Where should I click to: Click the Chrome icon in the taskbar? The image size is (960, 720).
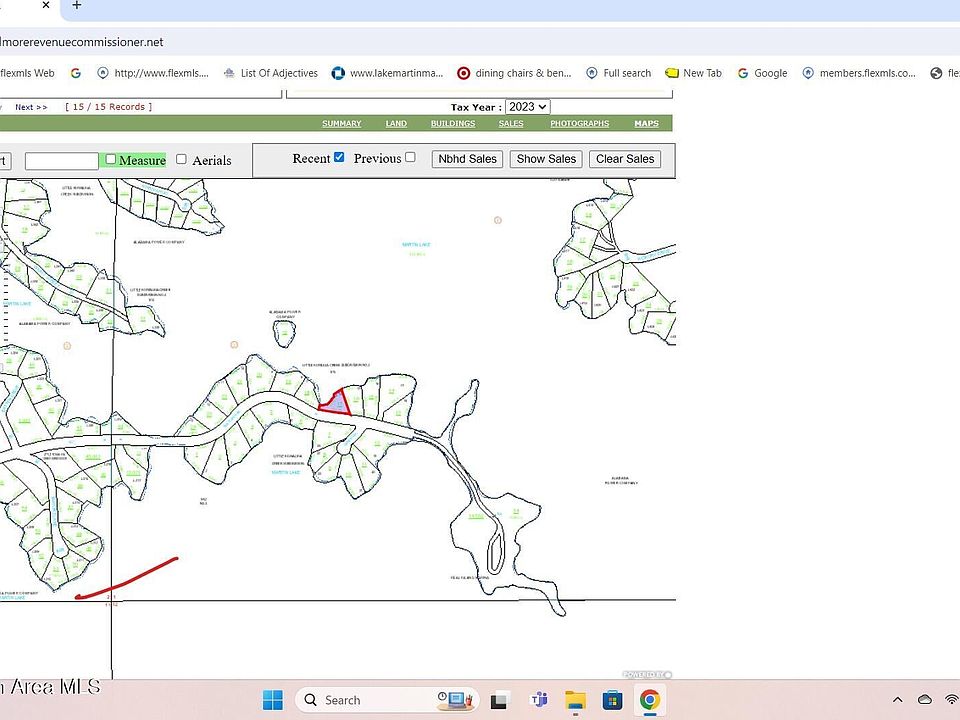[649, 700]
